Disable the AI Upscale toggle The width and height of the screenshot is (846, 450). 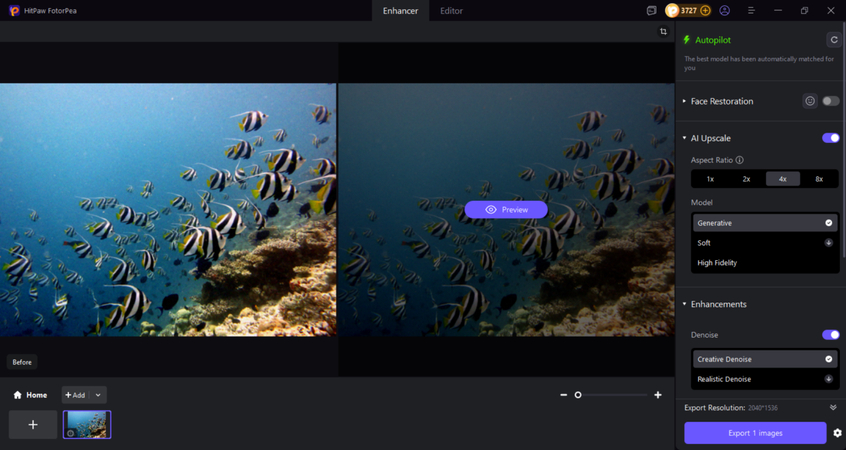[830, 138]
